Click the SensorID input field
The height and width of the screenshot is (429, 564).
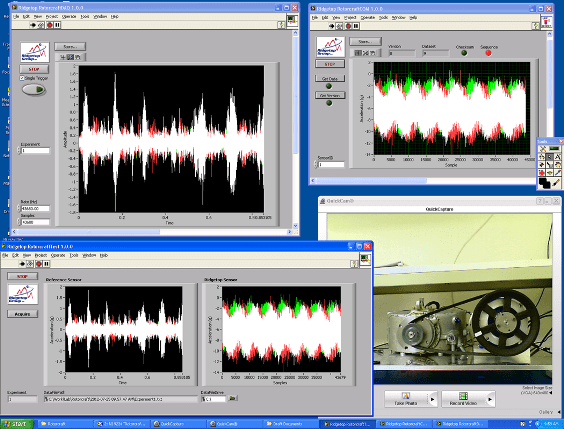pos(331,164)
